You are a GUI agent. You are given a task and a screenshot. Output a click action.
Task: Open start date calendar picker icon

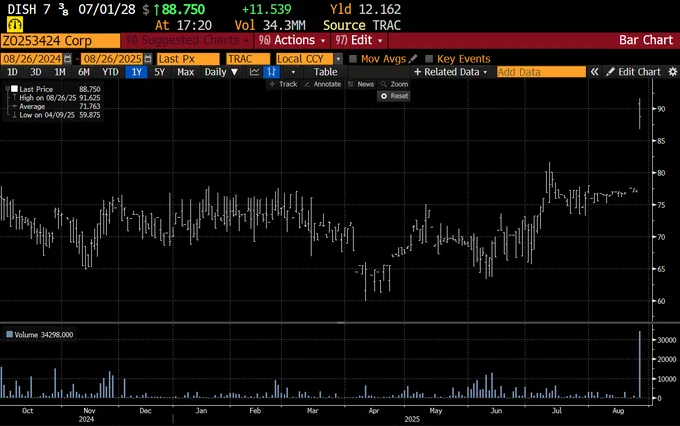coord(68,59)
